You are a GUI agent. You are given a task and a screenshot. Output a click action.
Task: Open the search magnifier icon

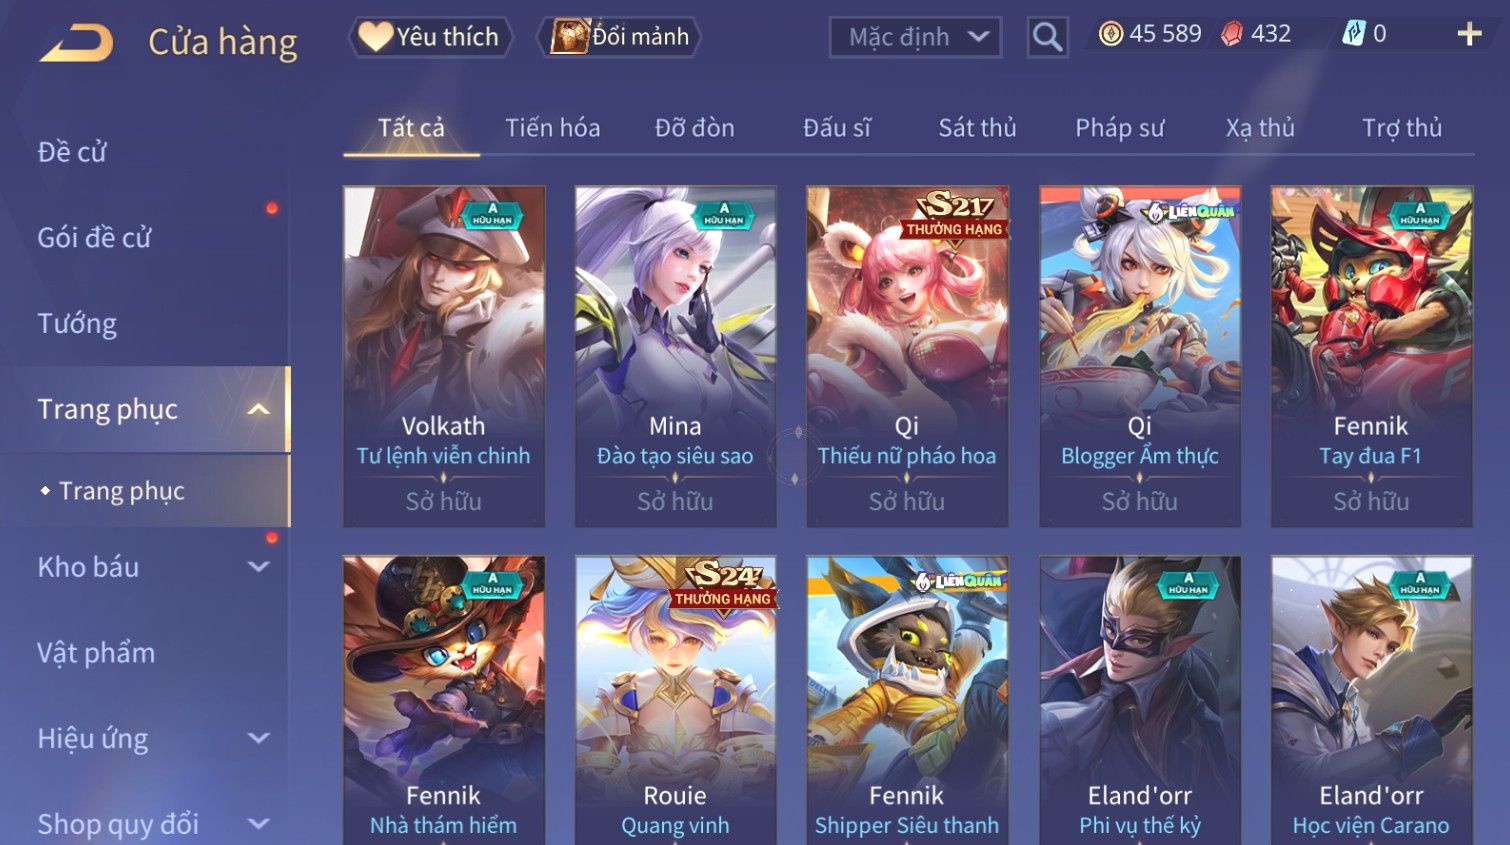click(x=1047, y=37)
